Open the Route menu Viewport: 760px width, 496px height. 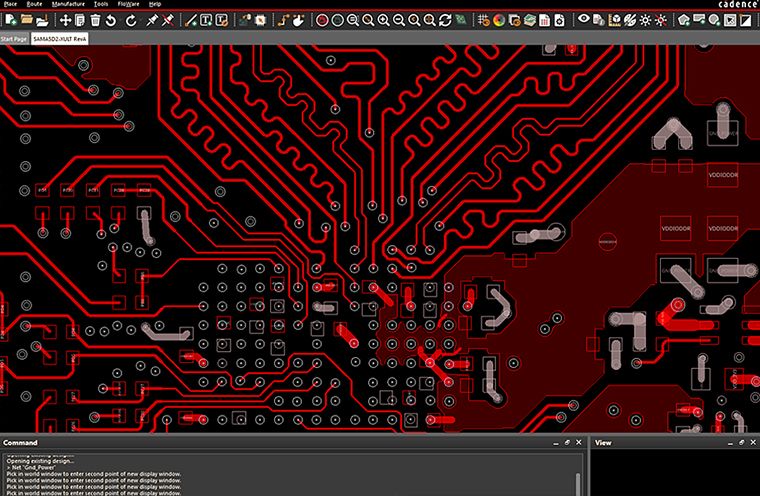point(33,4)
